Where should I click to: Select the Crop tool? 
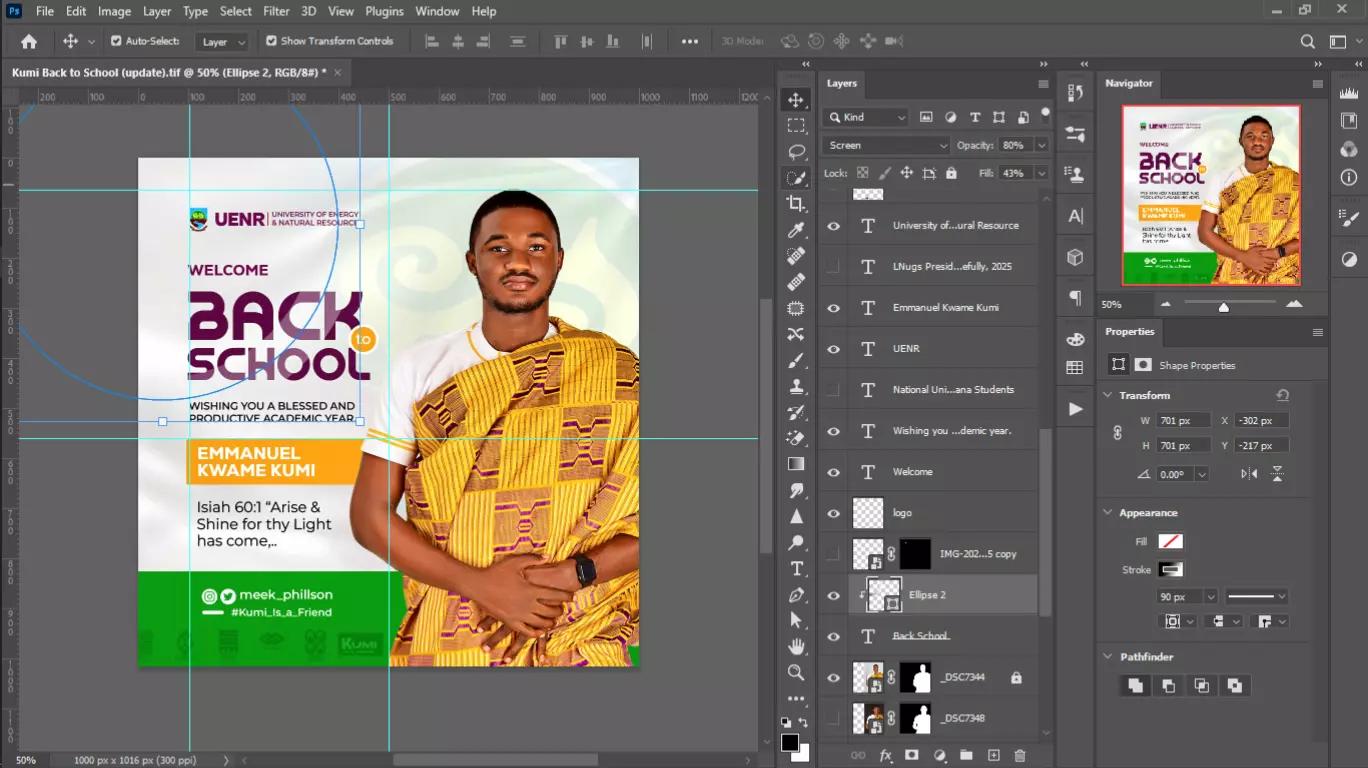tap(796, 204)
